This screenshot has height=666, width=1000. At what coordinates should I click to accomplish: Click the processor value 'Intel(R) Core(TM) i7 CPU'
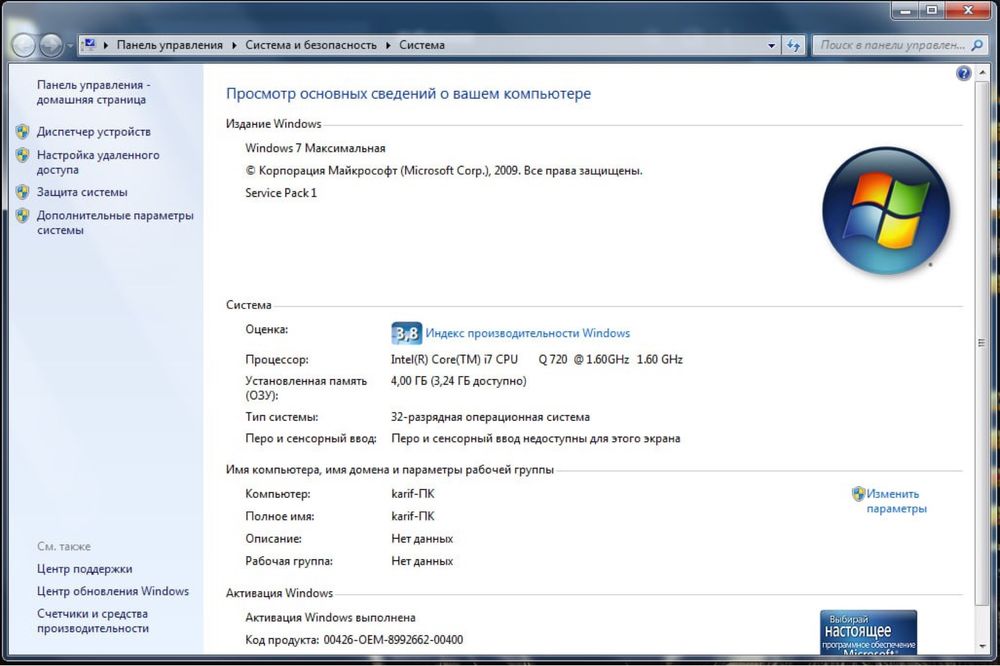point(454,359)
